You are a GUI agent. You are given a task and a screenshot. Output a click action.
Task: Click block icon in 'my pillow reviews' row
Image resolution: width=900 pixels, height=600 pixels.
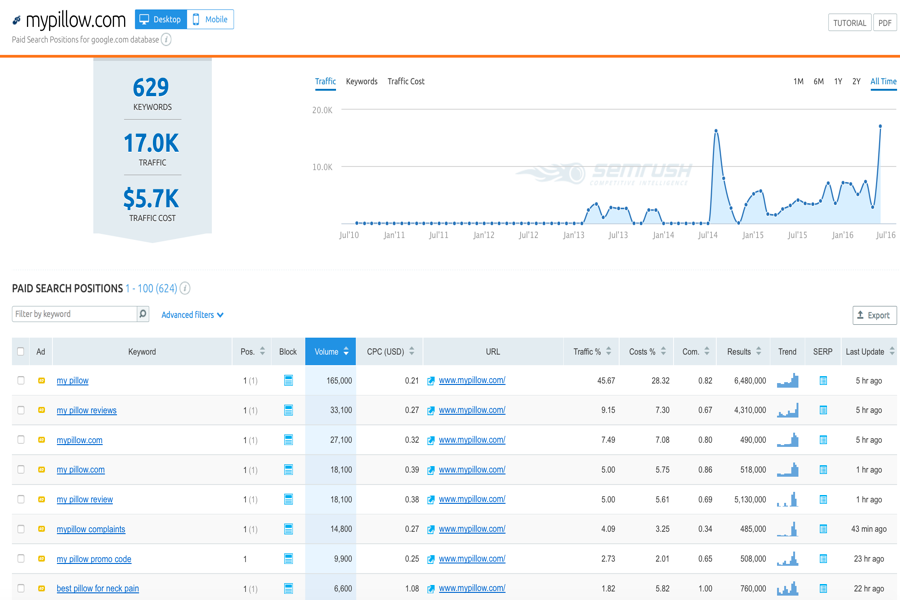tap(288, 410)
